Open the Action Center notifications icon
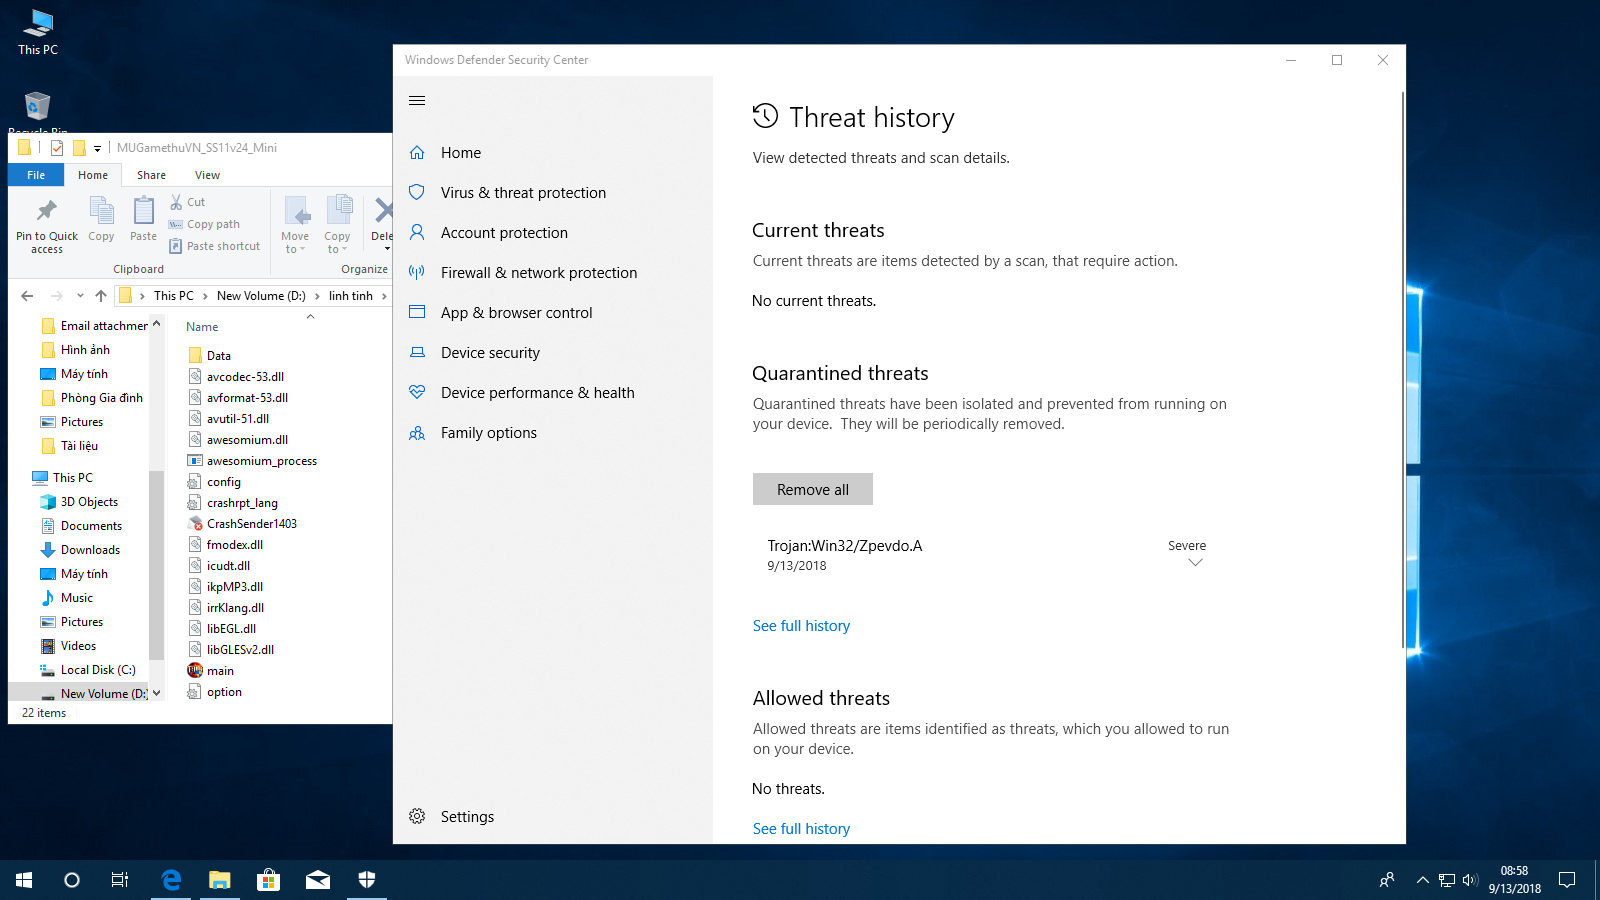This screenshot has height=900, width=1600. [x=1567, y=880]
